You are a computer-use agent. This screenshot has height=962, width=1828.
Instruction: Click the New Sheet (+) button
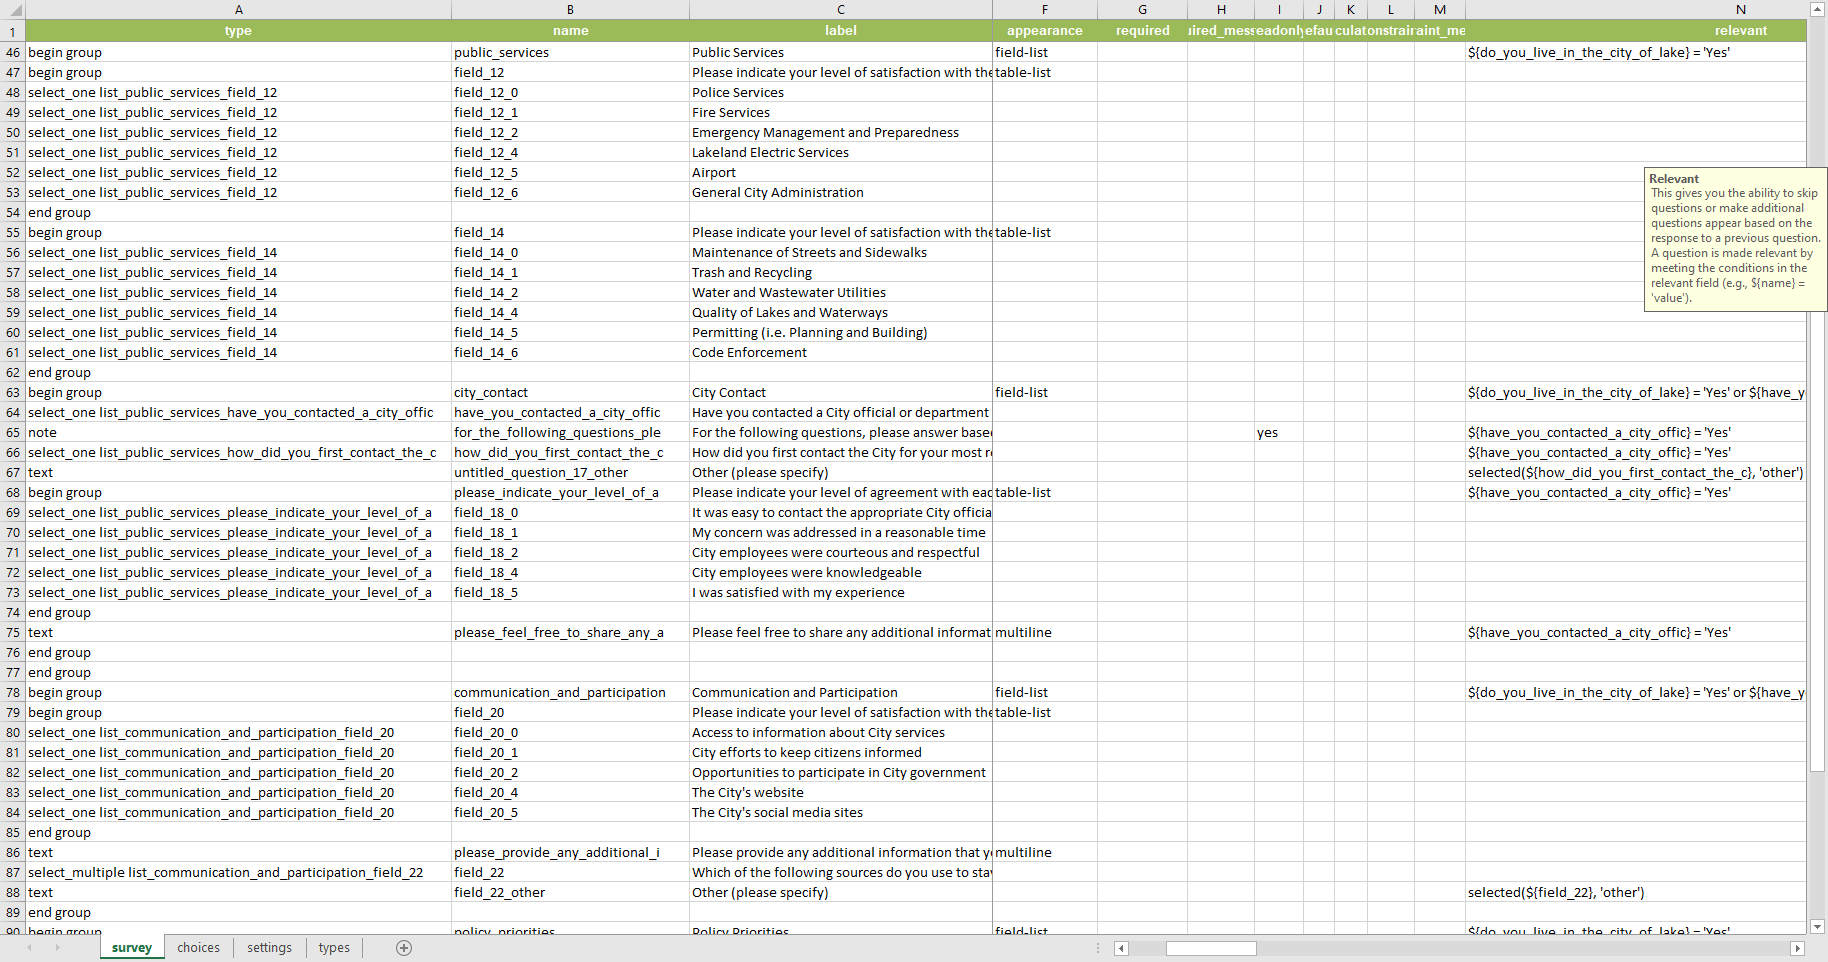tap(404, 947)
